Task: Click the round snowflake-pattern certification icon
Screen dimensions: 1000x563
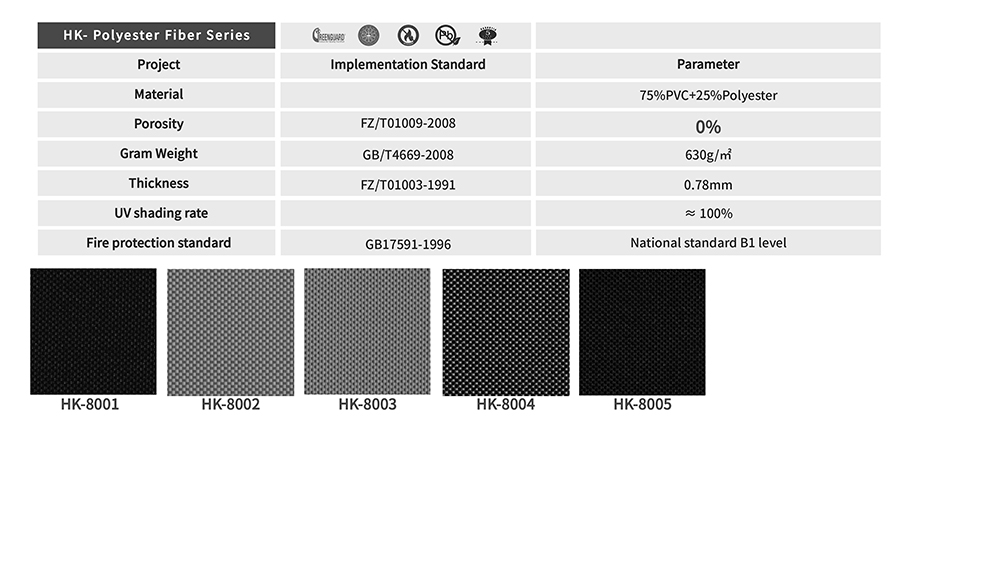Action: click(368, 36)
